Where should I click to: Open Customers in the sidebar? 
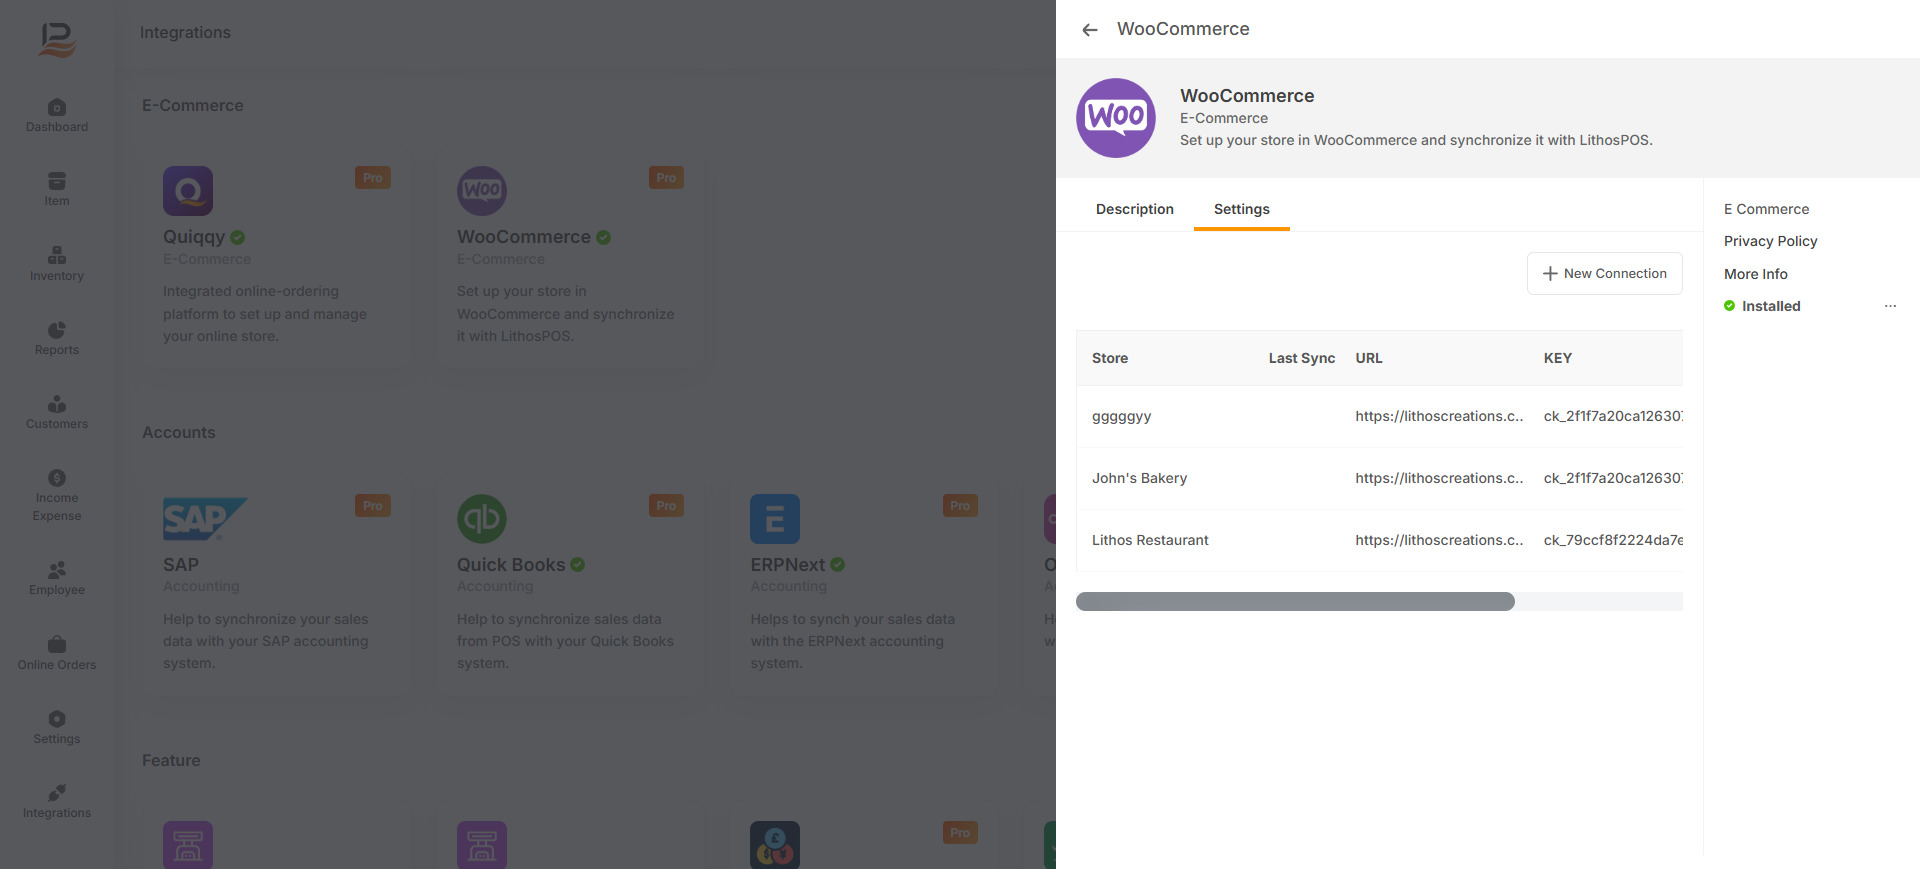point(57,412)
